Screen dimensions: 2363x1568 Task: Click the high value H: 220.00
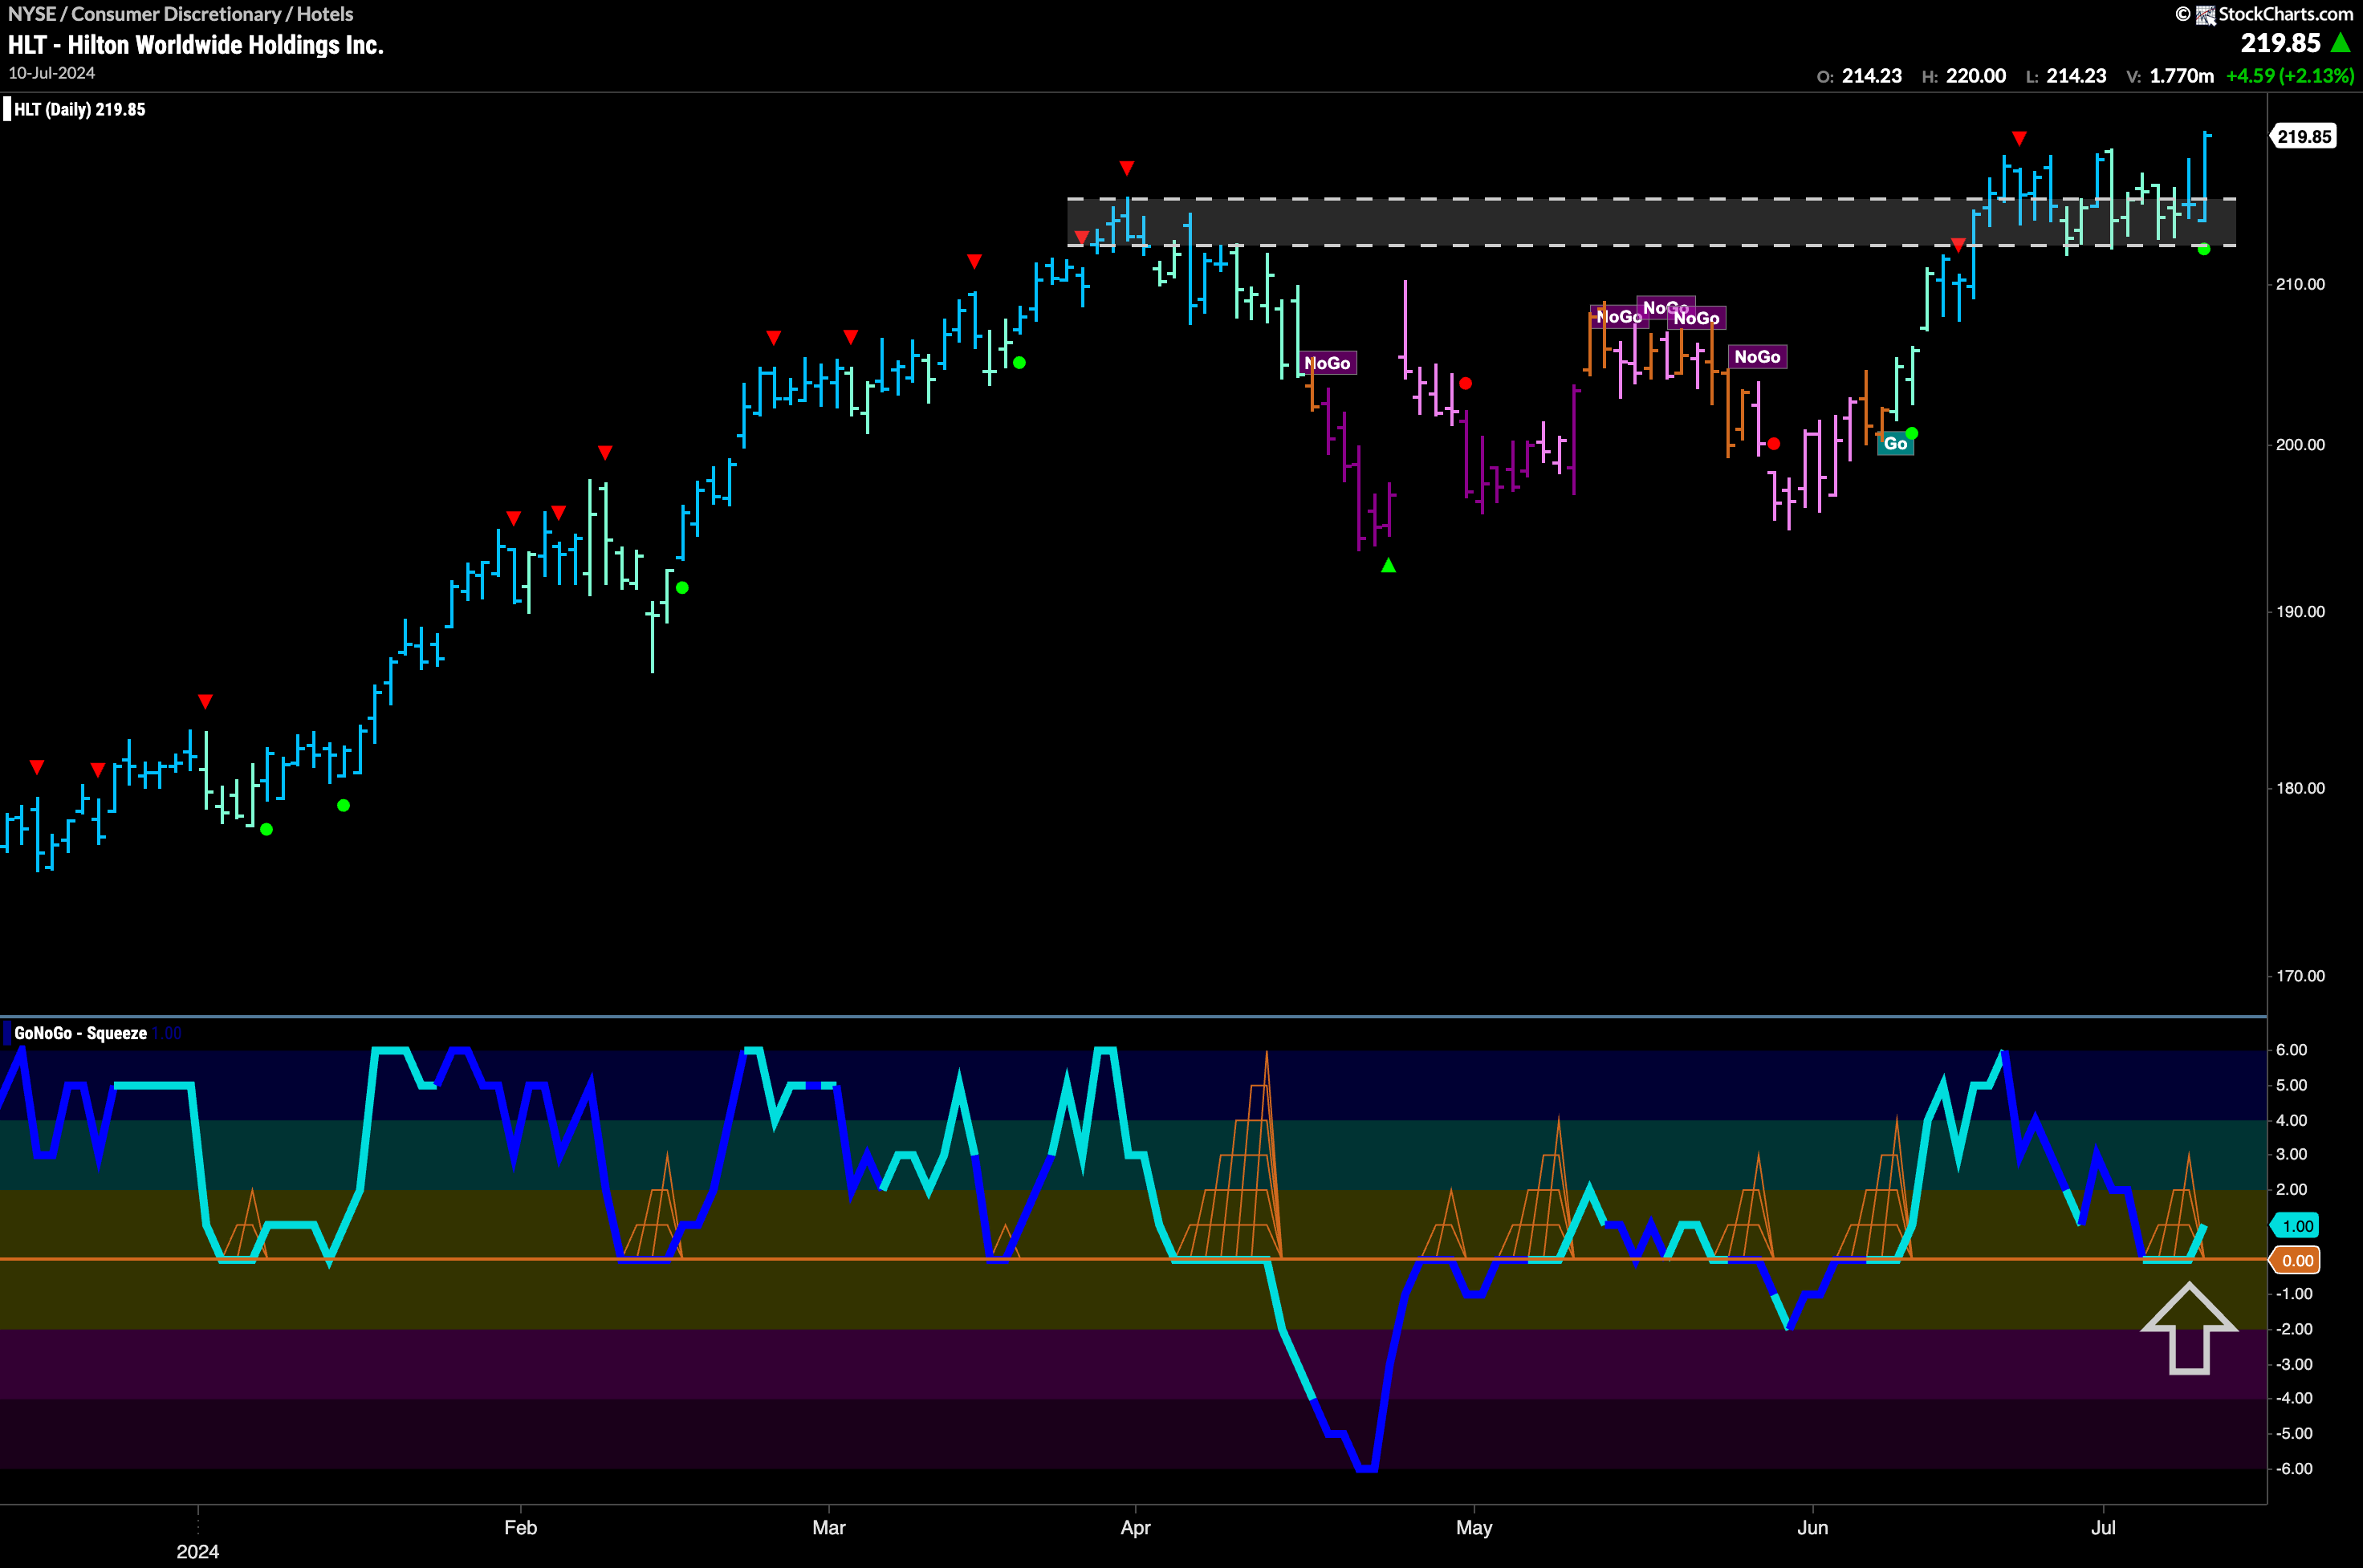click(1964, 76)
